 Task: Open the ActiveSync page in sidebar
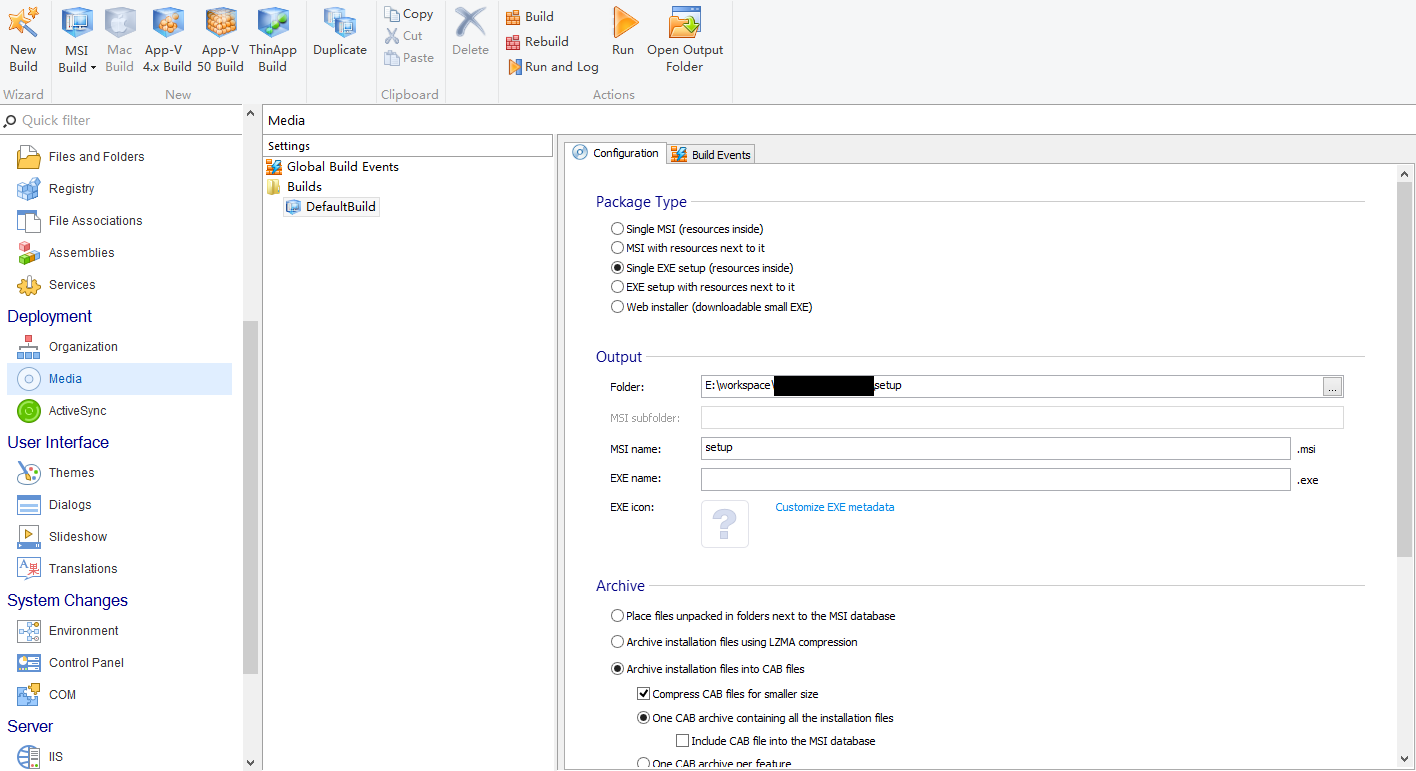pos(76,411)
